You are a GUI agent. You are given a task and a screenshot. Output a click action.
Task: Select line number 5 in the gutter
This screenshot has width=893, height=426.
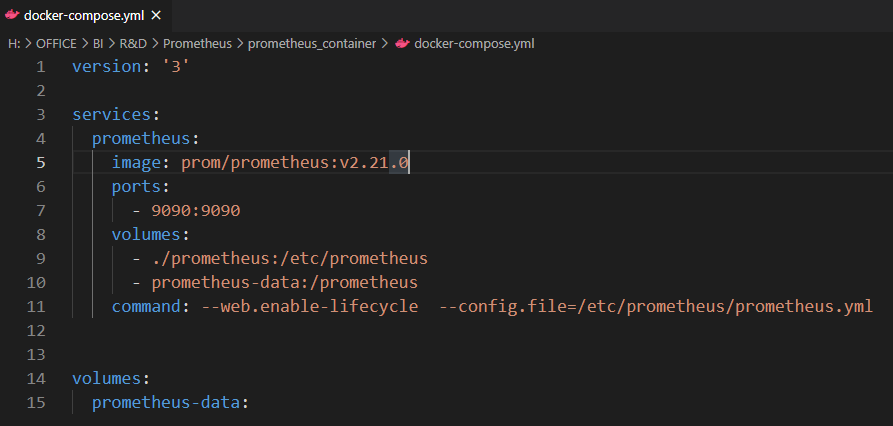[40, 163]
